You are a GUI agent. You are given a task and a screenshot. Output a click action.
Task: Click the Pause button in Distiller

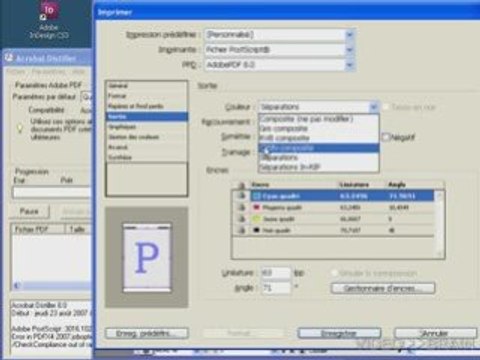point(29,211)
